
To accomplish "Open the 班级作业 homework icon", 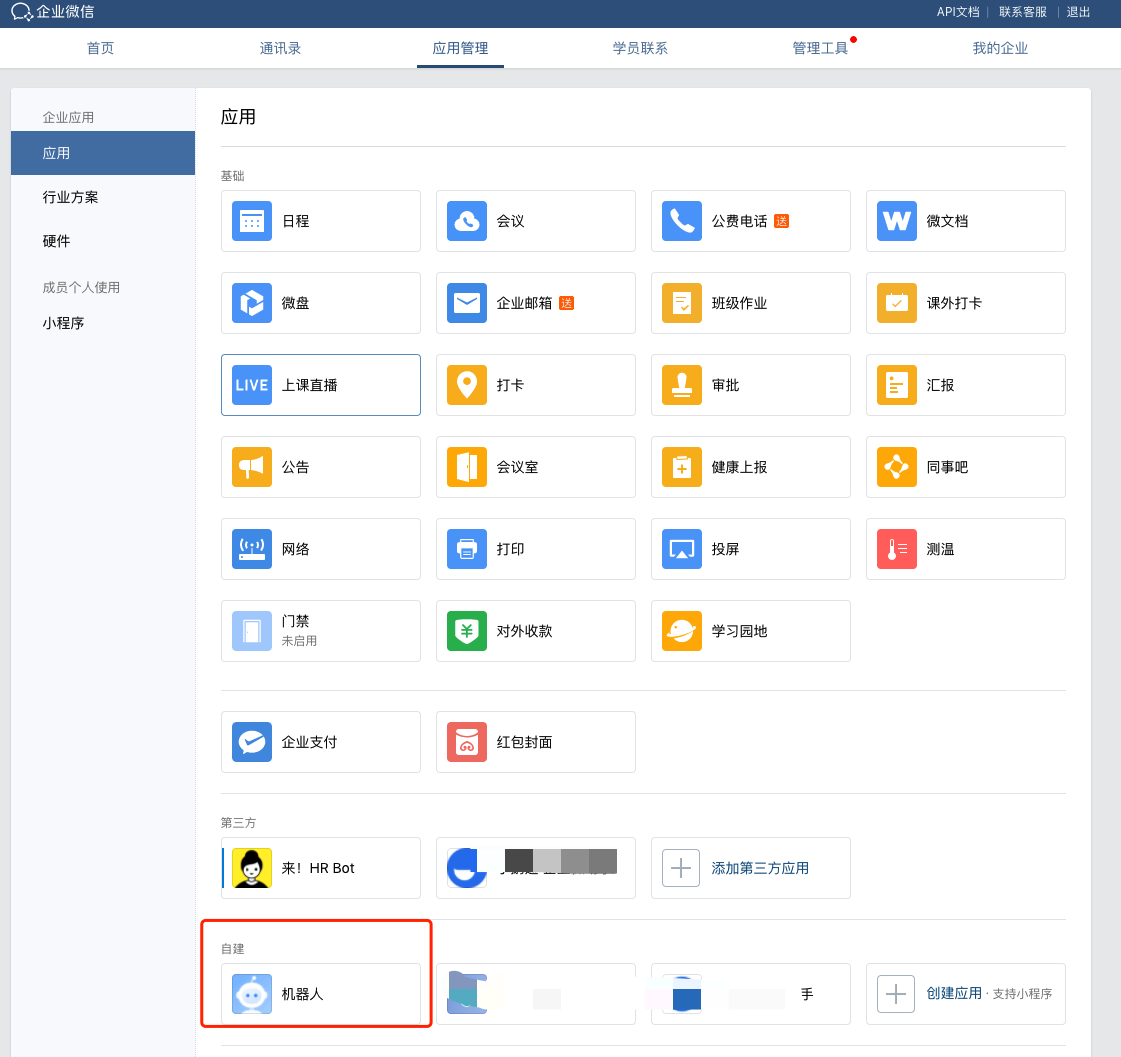I will tap(682, 303).
